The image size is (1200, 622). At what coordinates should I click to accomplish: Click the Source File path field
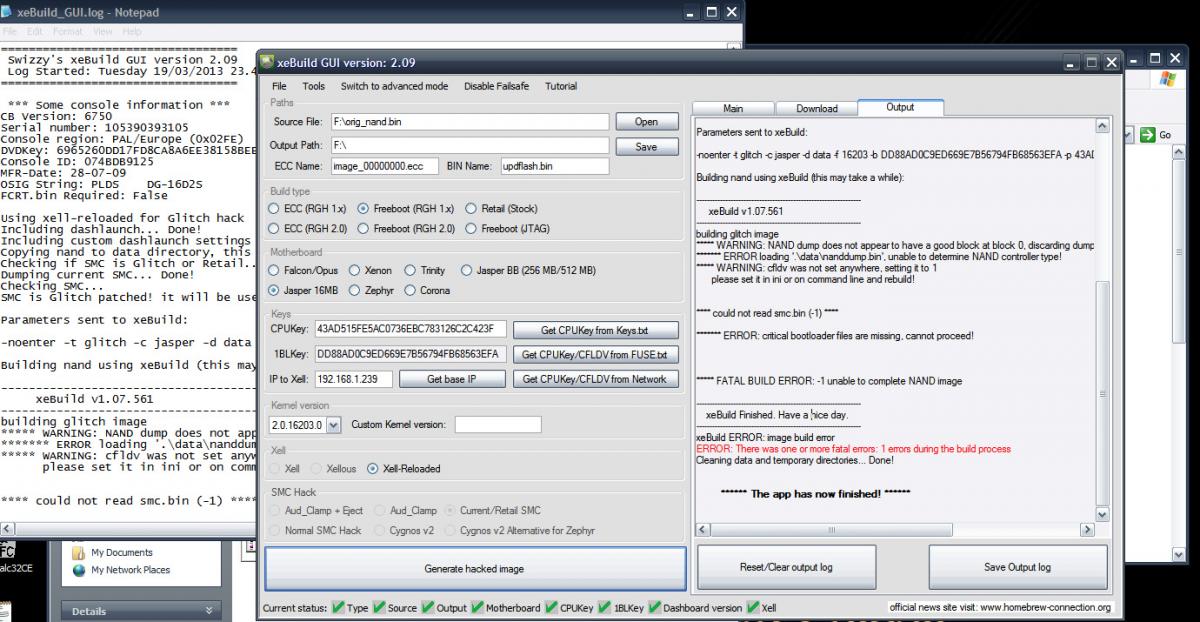coord(469,121)
